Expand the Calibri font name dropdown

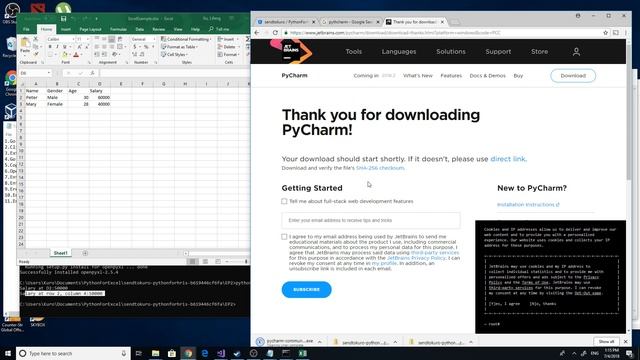coord(73,39)
